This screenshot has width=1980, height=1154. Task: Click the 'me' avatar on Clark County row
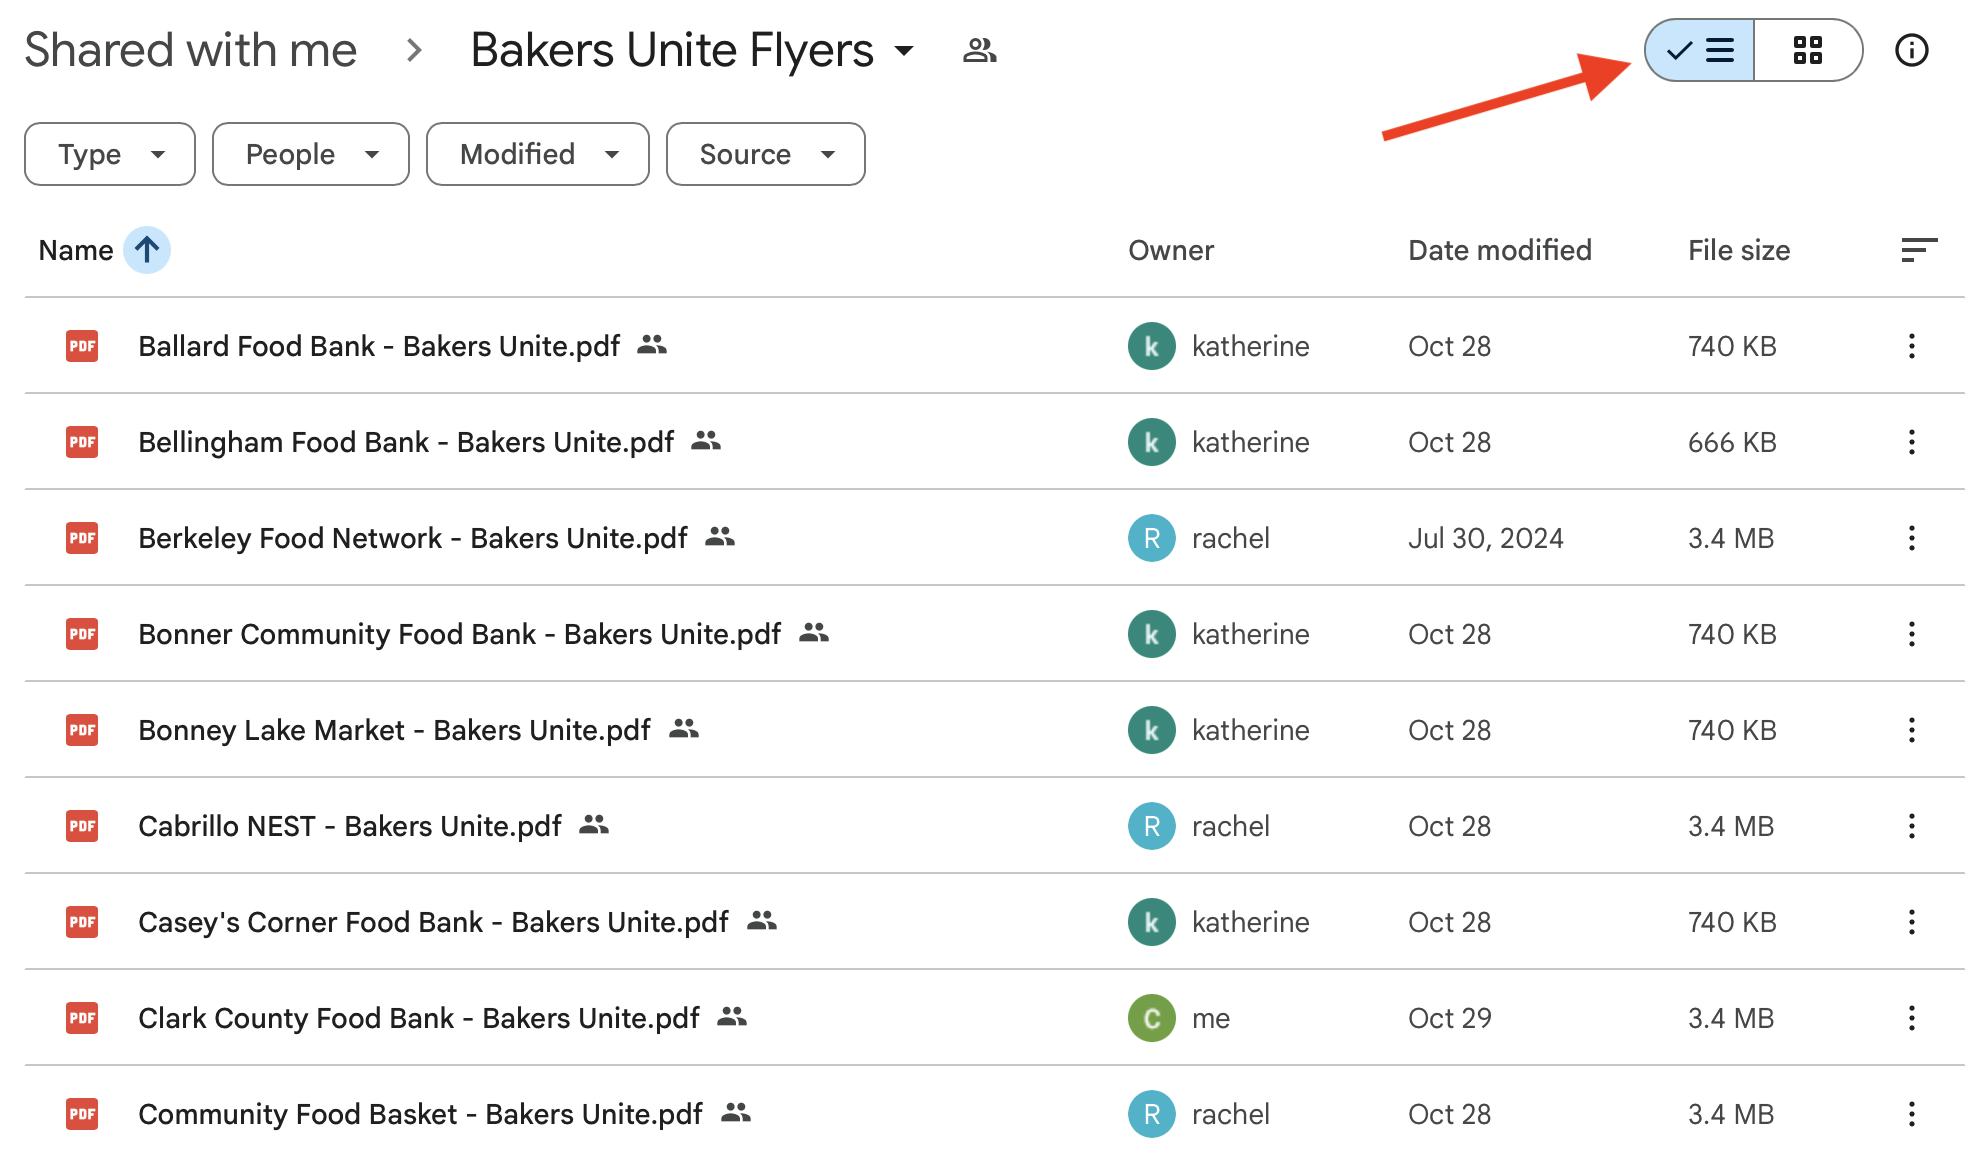click(x=1152, y=1018)
